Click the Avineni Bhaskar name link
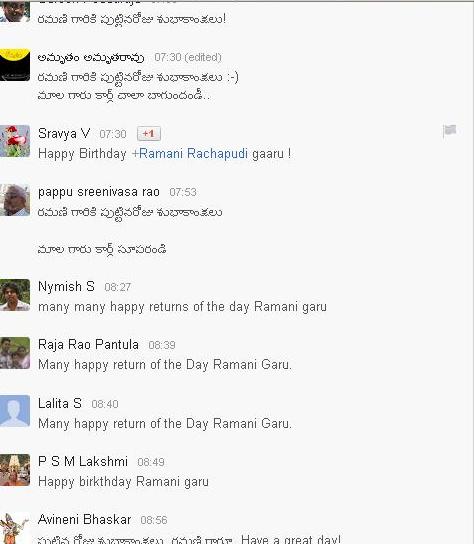The height and width of the screenshot is (544, 474). point(85,519)
